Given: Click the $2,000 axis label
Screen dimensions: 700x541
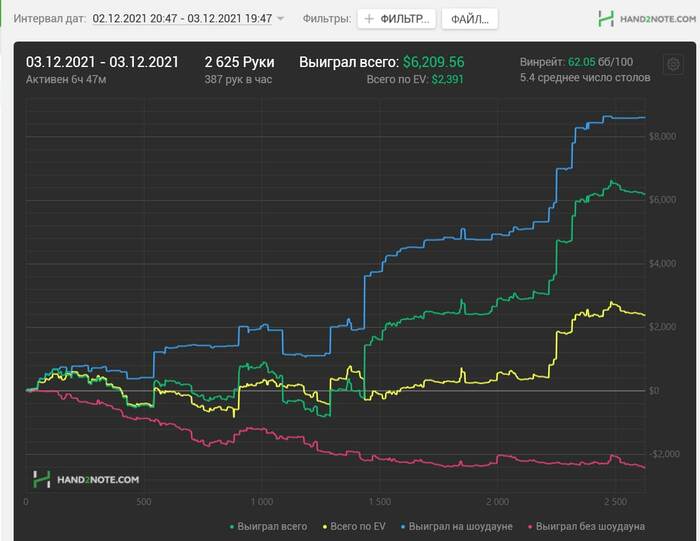Looking at the screenshot, I should (662, 327).
